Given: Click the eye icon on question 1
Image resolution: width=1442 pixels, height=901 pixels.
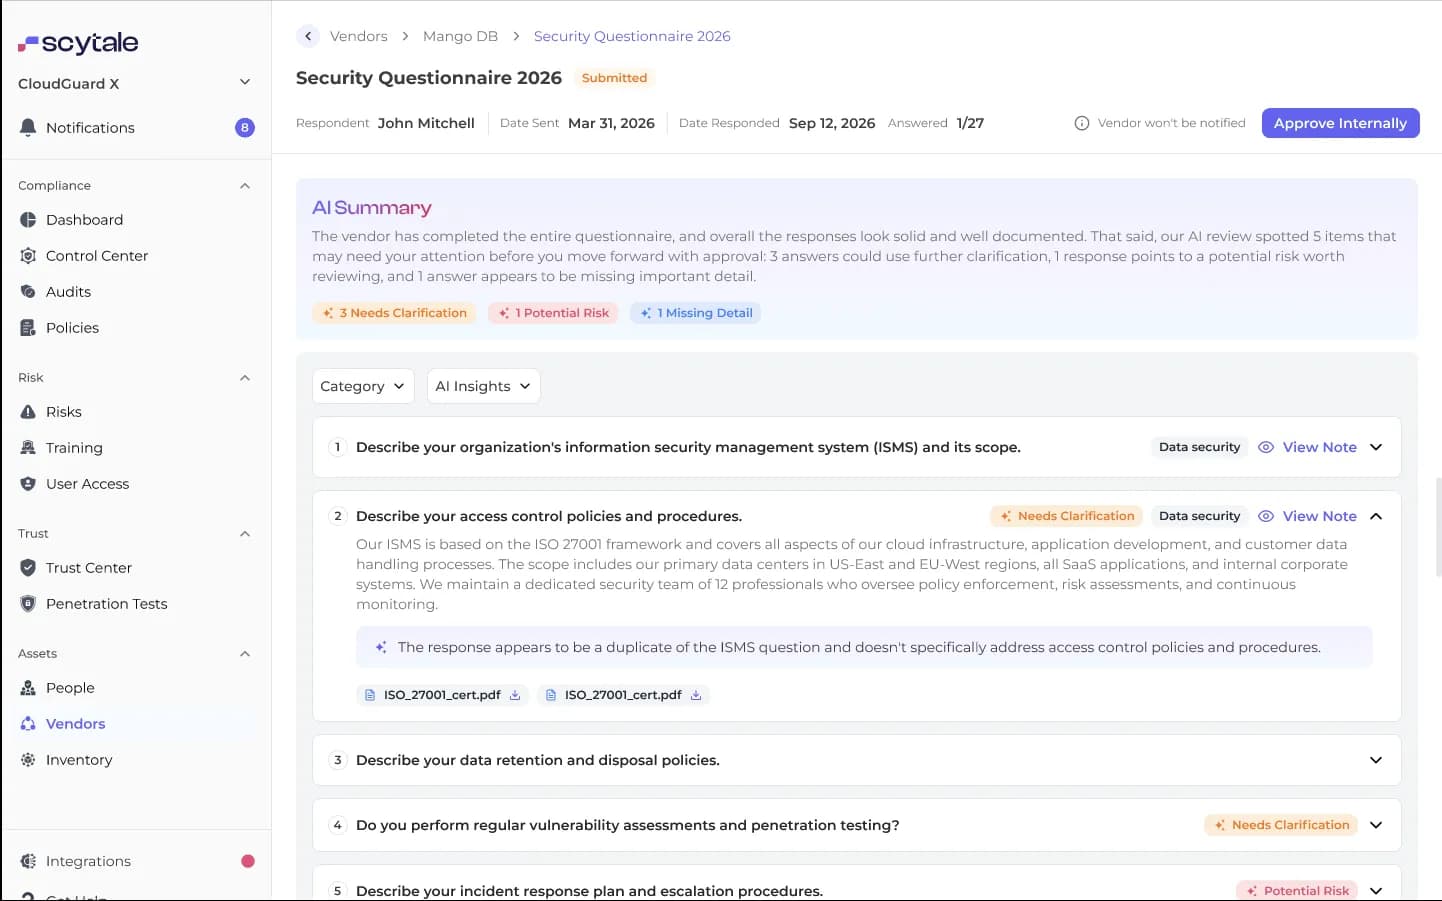Looking at the screenshot, I should 1266,447.
